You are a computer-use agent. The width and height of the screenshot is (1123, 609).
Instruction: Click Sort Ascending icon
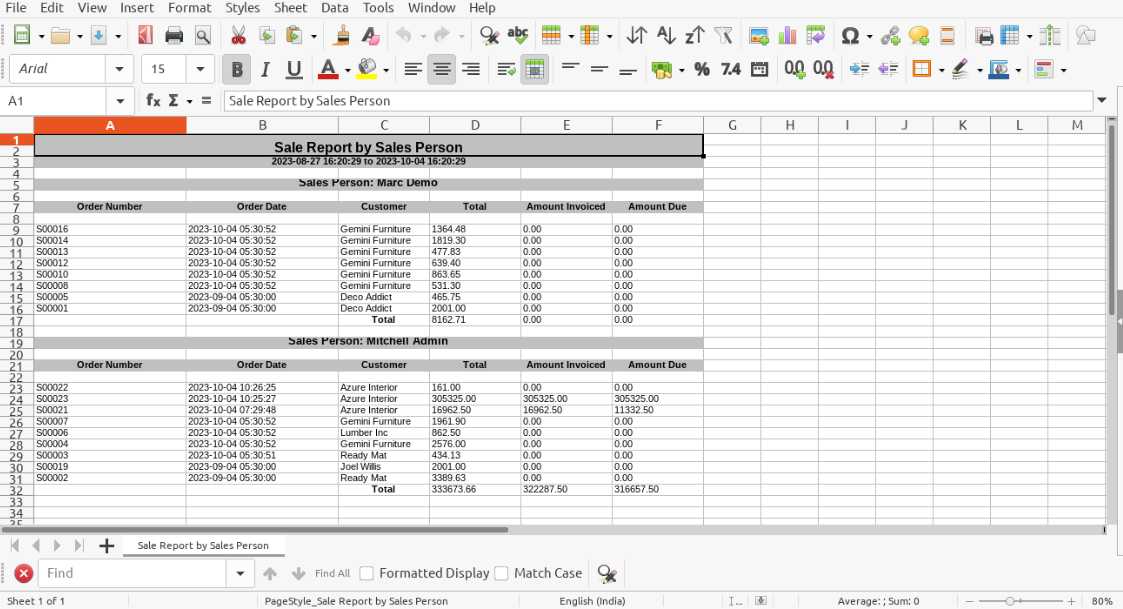[x=665, y=35]
